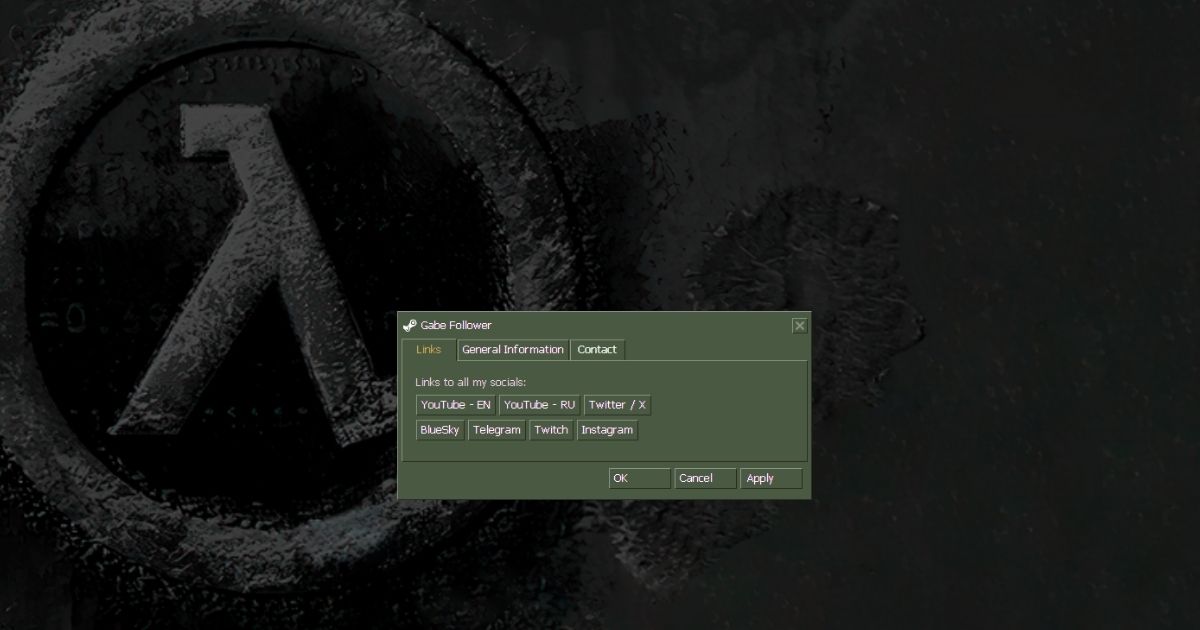Switch to the Links tab

(x=428, y=350)
